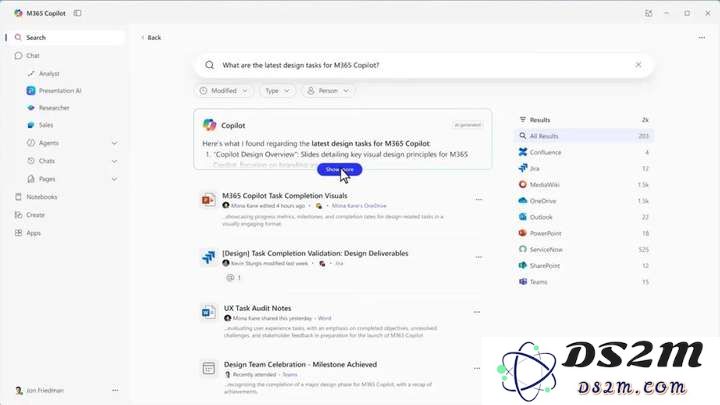720x405 pixels.
Task: Click the AI generated badge
Action: pos(467,125)
